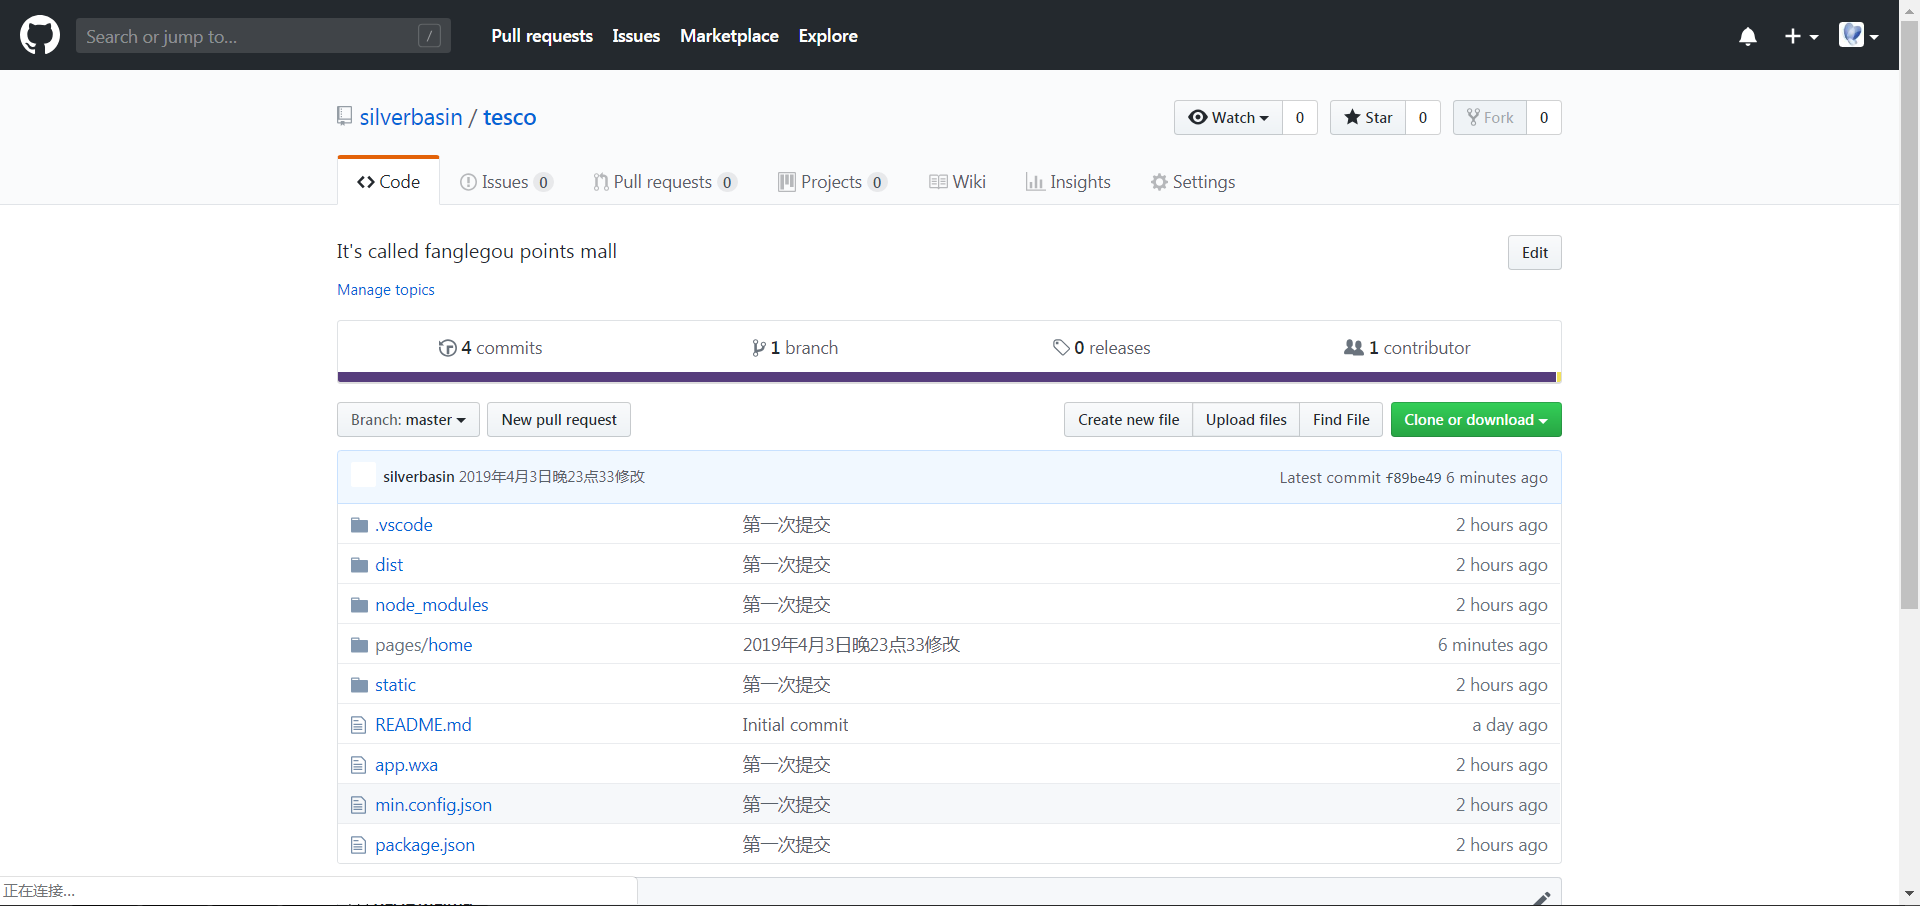1920x906 pixels.
Task: Open the 1 branch link
Action: pyautogui.click(x=795, y=348)
